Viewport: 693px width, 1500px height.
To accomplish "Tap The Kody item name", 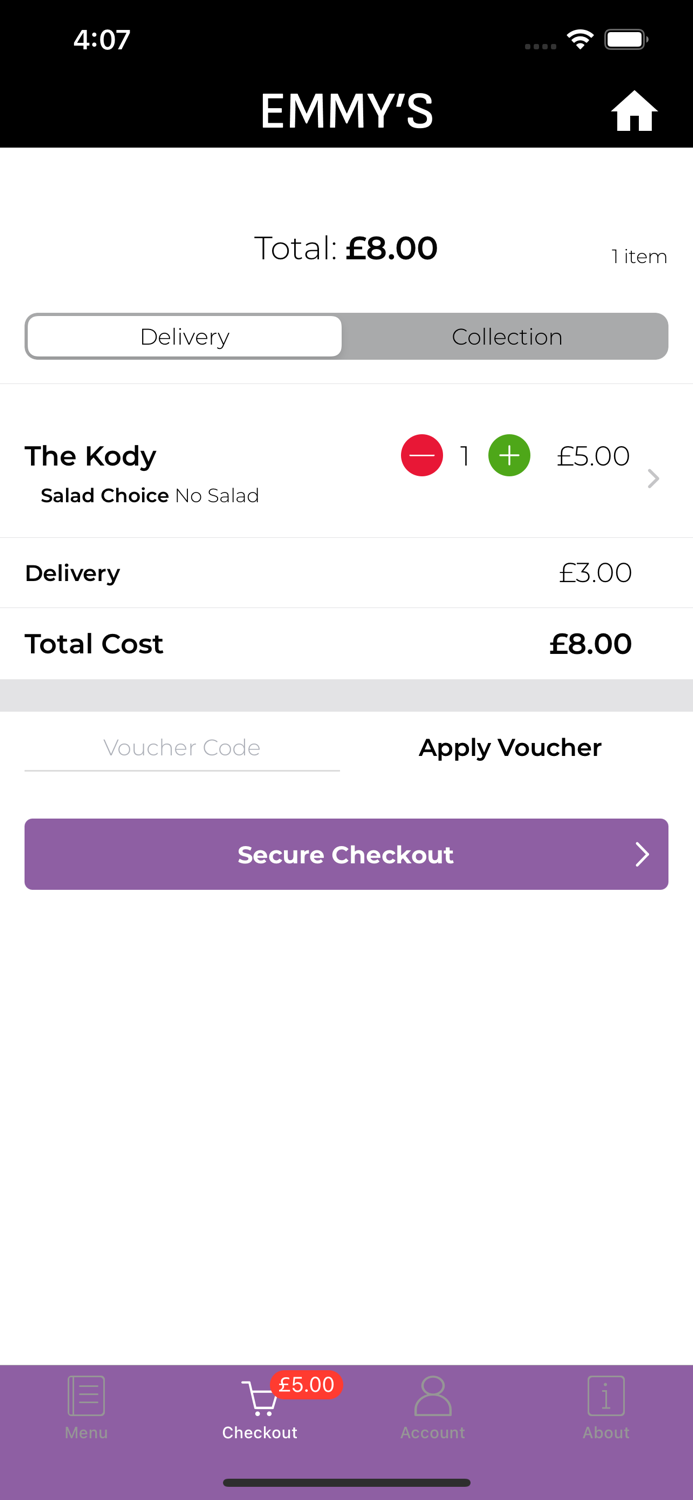I will 91,456.
